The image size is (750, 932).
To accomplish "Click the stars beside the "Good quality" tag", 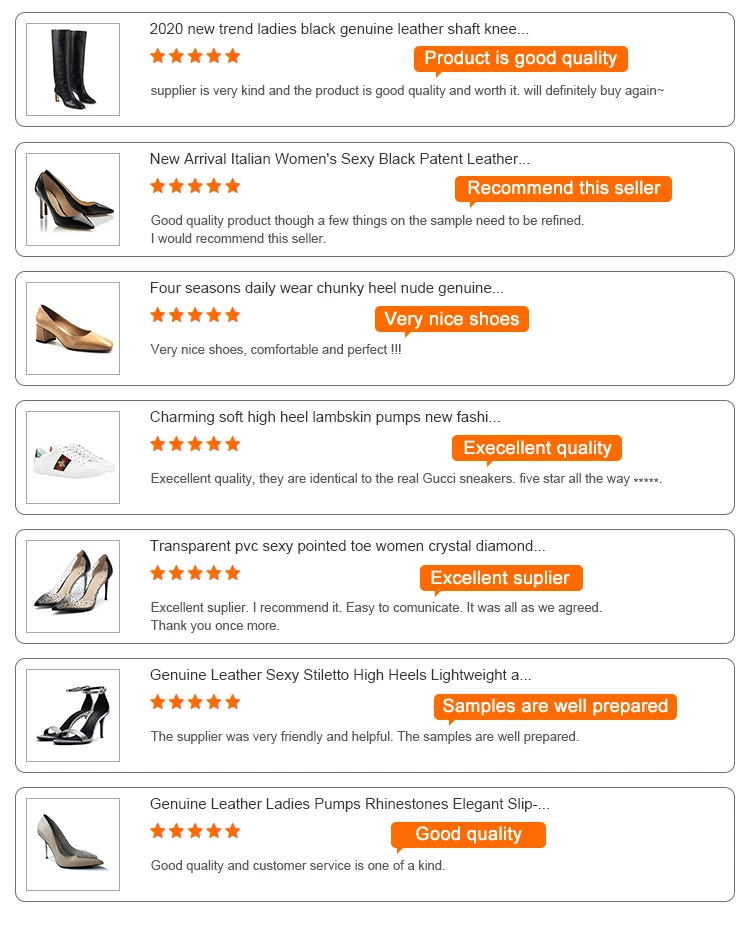I will (x=195, y=831).
